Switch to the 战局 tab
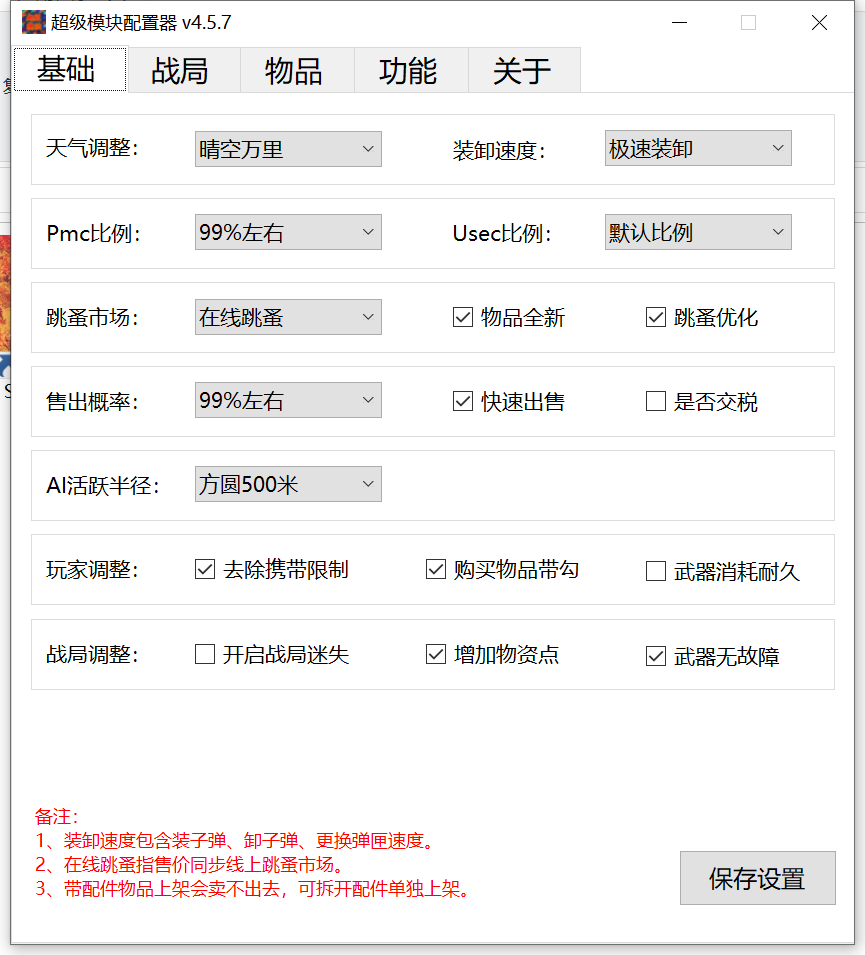The image size is (865, 955). [x=183, y=69]
